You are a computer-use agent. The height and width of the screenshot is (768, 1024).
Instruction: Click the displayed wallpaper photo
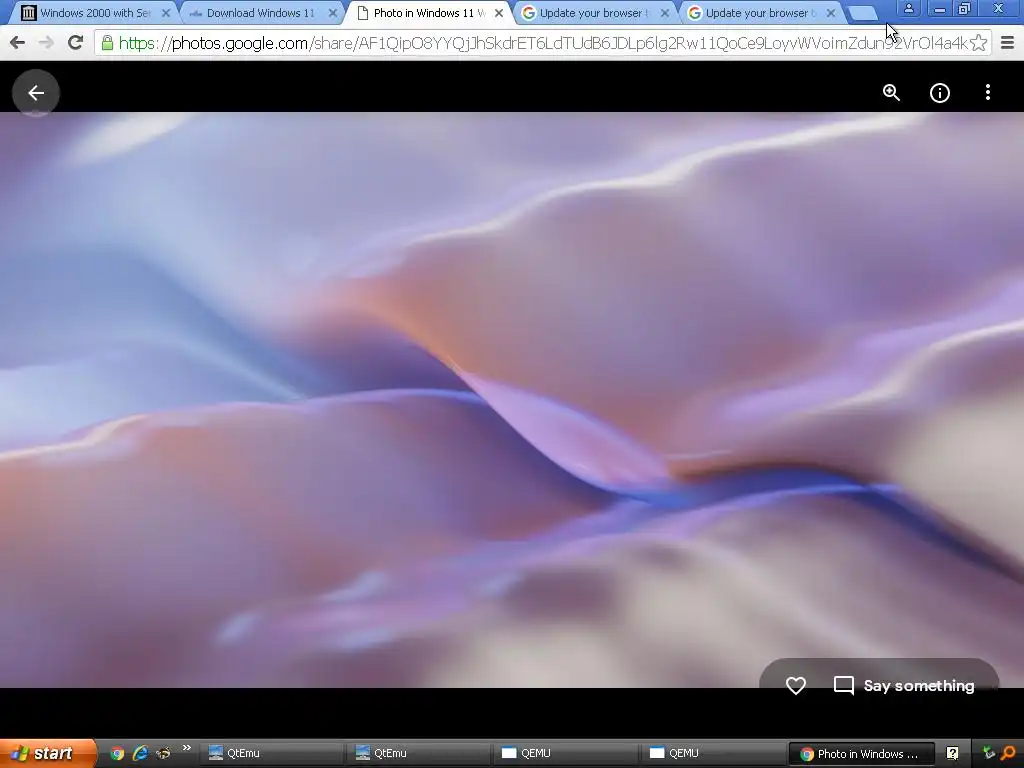point(512,400)
